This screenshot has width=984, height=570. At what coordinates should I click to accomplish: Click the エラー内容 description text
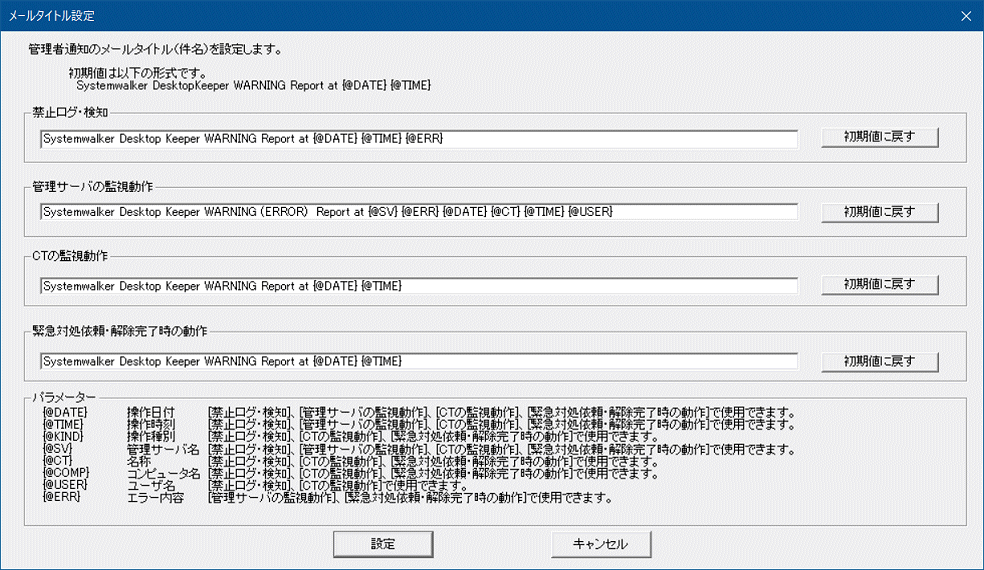(156, 498)
